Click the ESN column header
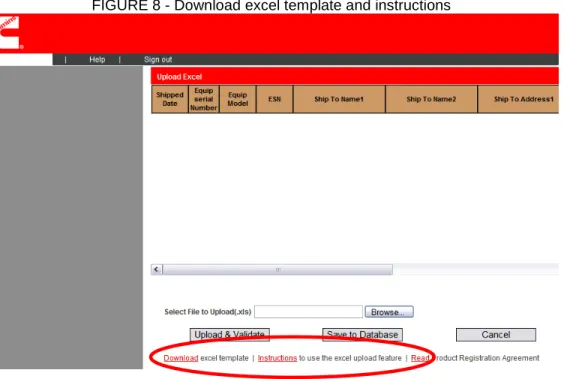Screen dimensions: 567x379 (x=274, y=99)
